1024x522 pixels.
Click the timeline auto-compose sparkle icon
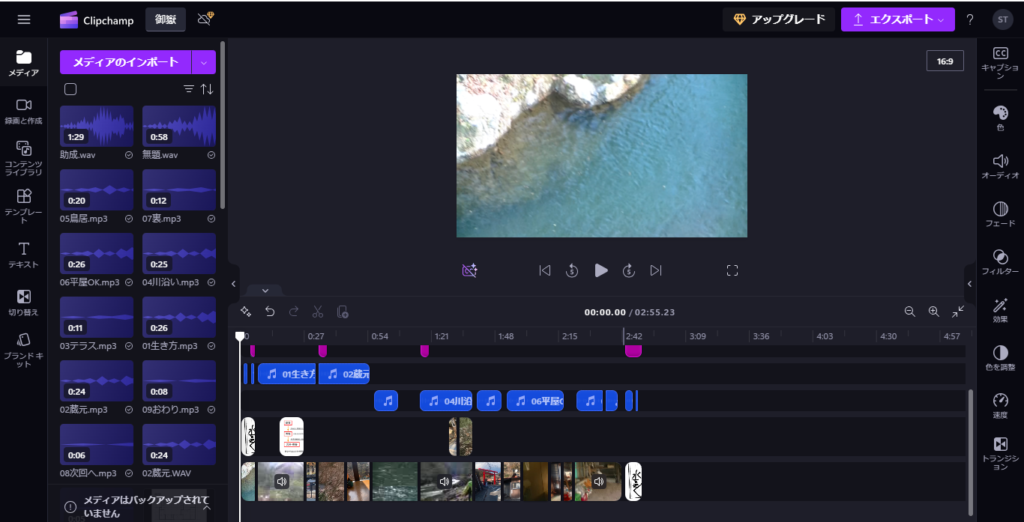tap(246, 312)
